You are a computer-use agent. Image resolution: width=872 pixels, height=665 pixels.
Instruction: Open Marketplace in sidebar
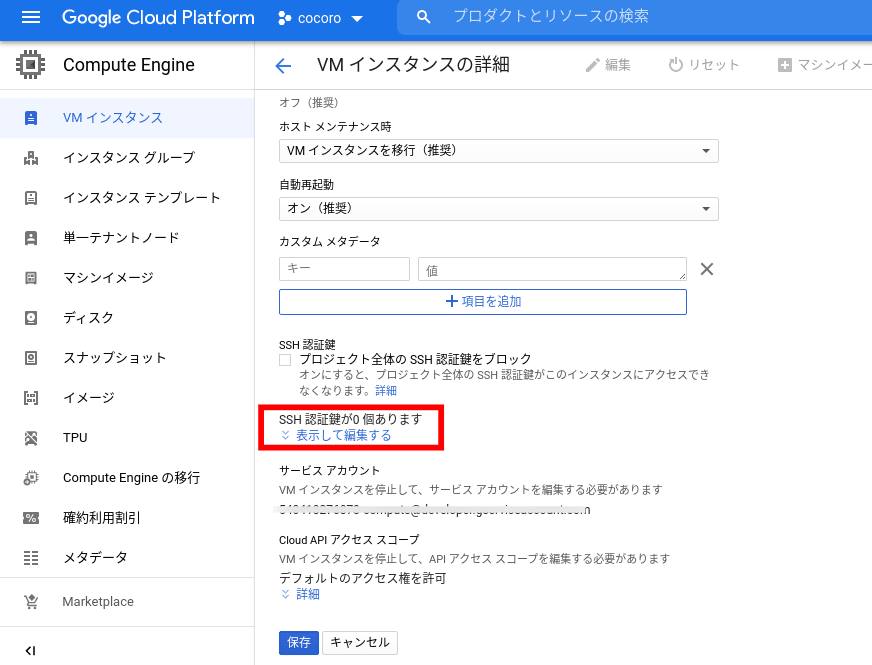point(127,602)
